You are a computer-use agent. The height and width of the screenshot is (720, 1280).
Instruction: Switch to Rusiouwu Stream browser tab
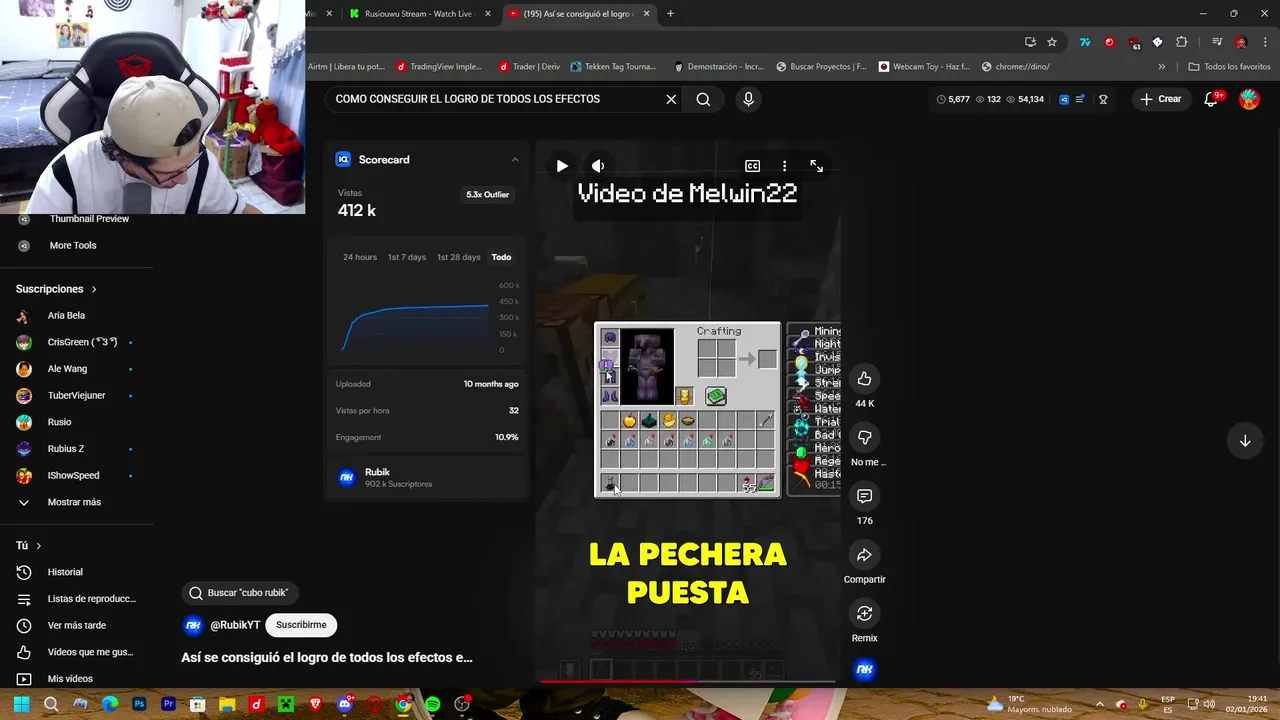click(419, 14)
